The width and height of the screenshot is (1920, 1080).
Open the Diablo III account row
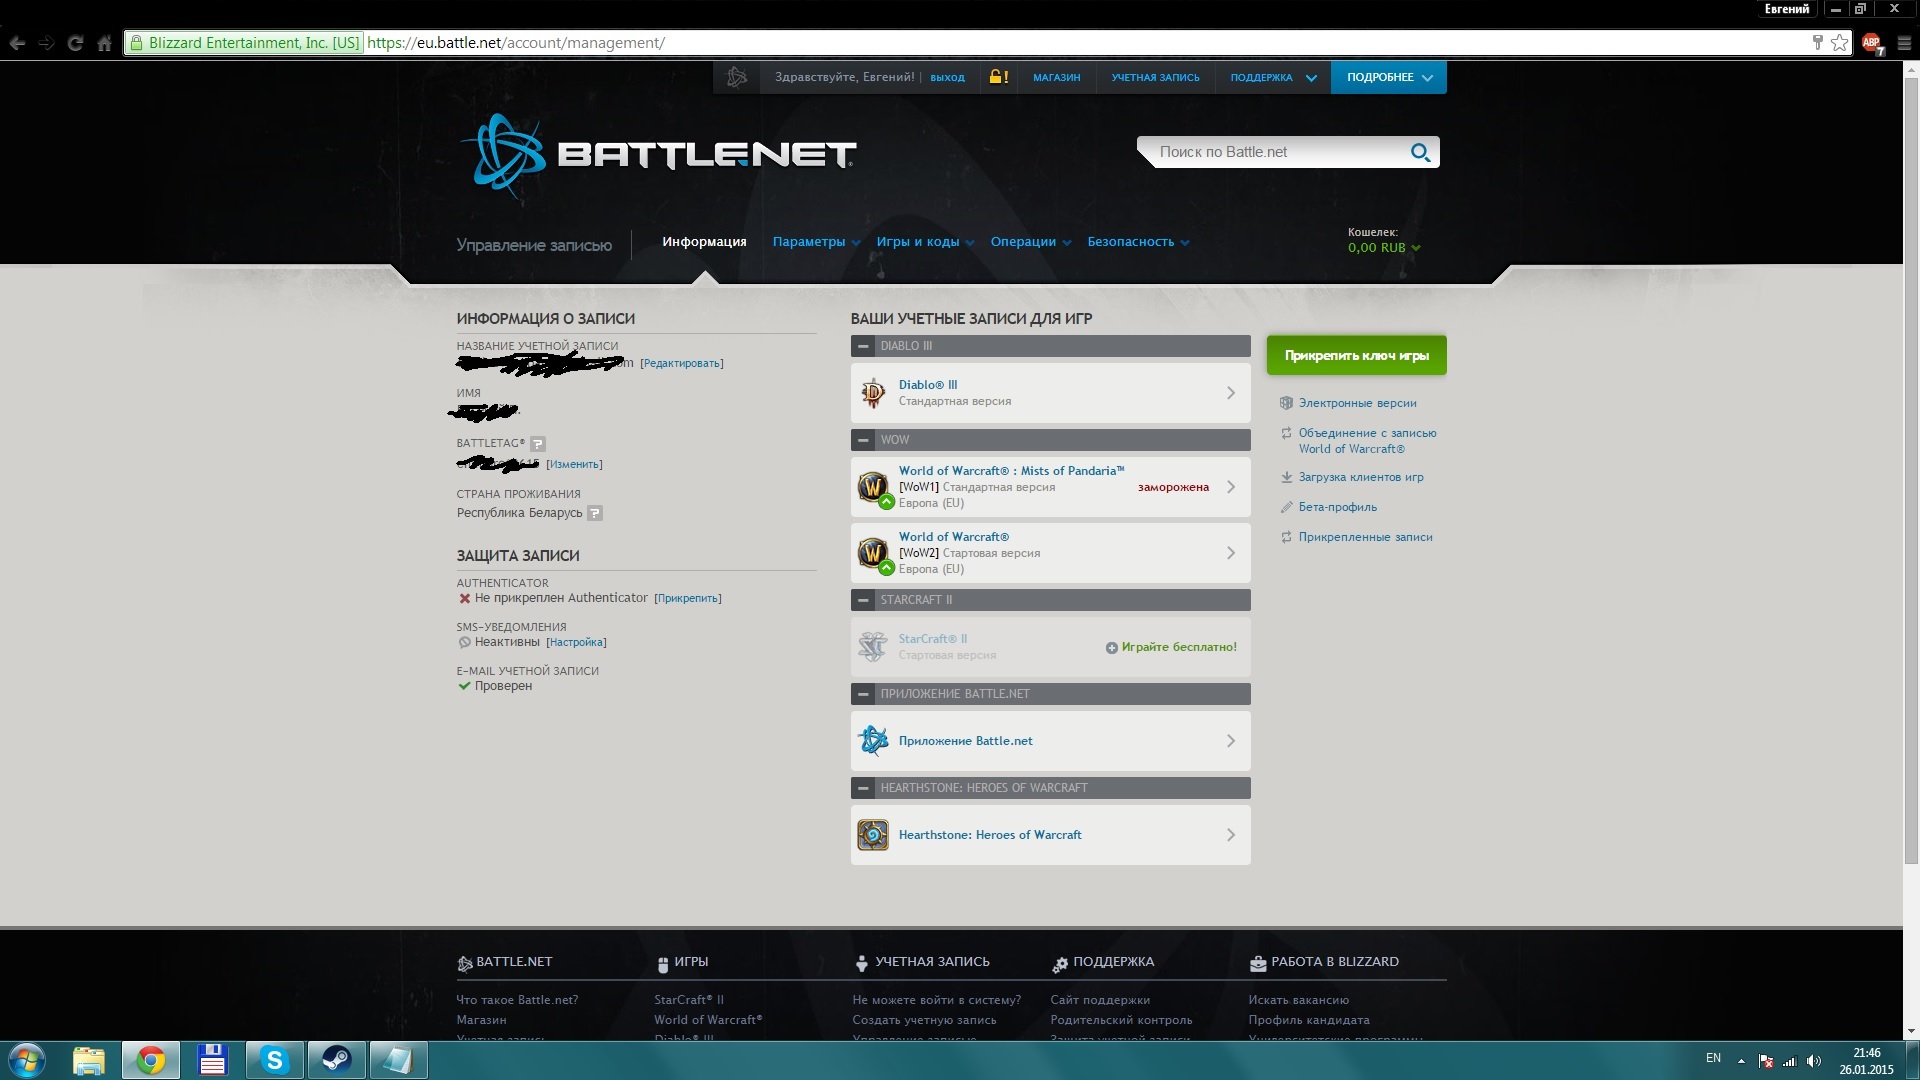(1050, 393)
